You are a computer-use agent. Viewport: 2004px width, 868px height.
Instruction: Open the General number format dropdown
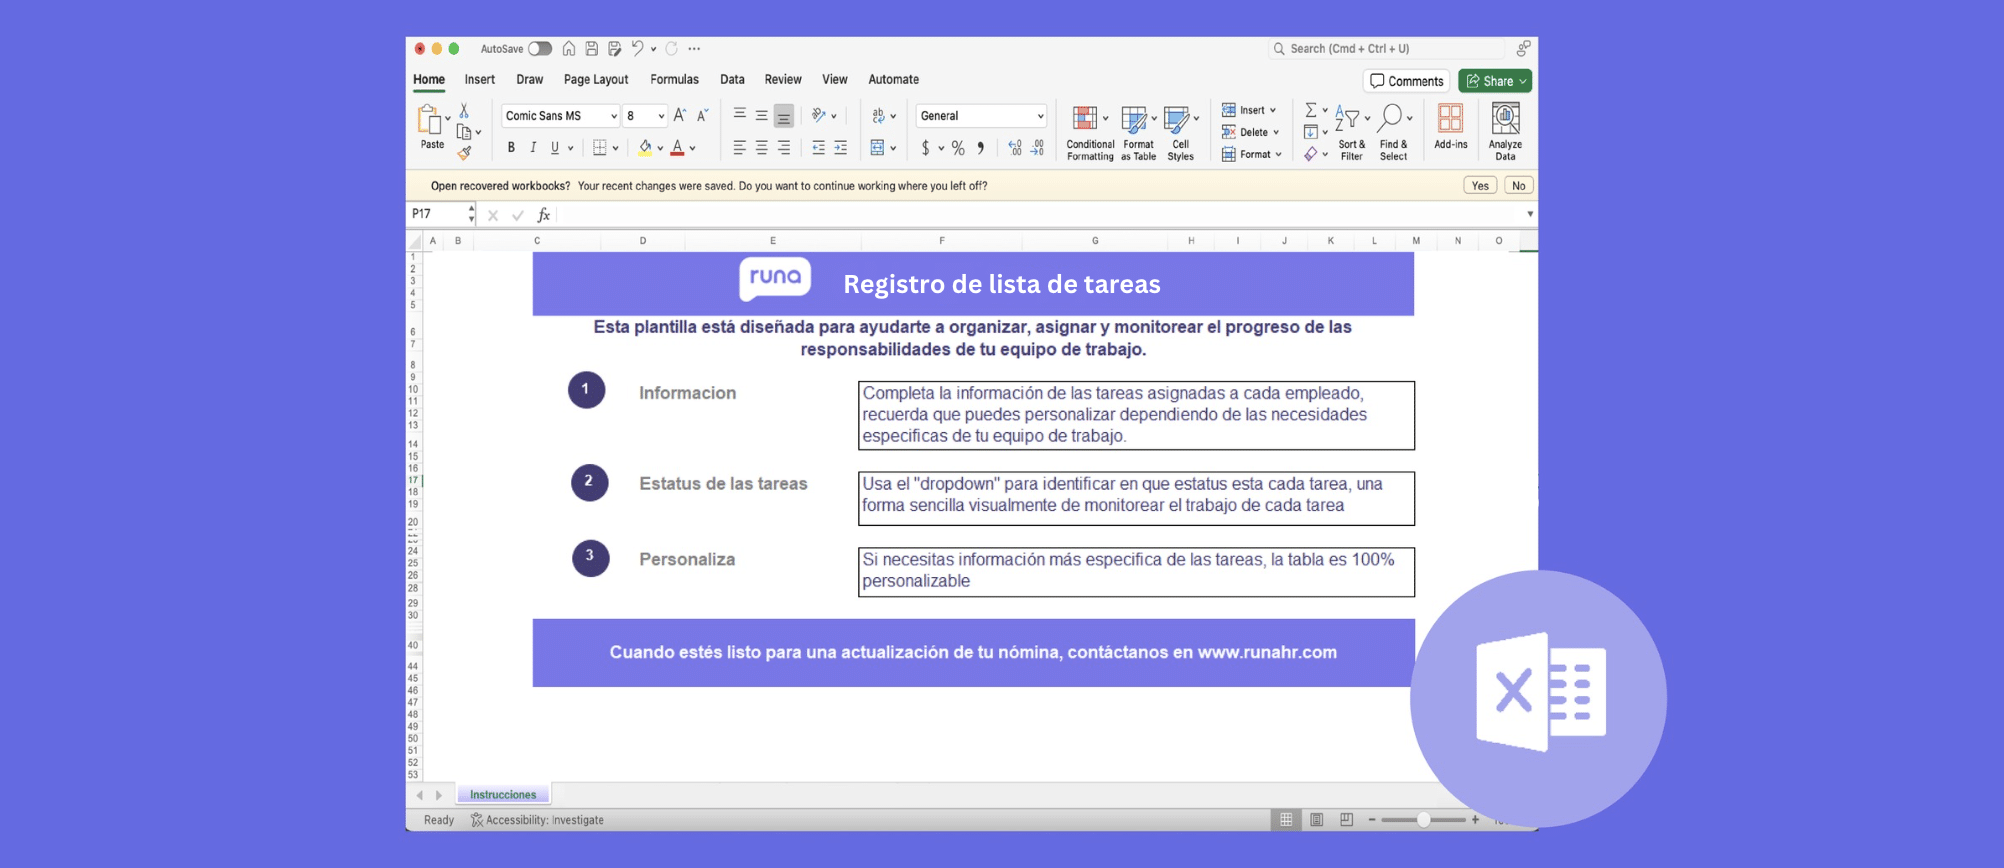coord(981,116)
